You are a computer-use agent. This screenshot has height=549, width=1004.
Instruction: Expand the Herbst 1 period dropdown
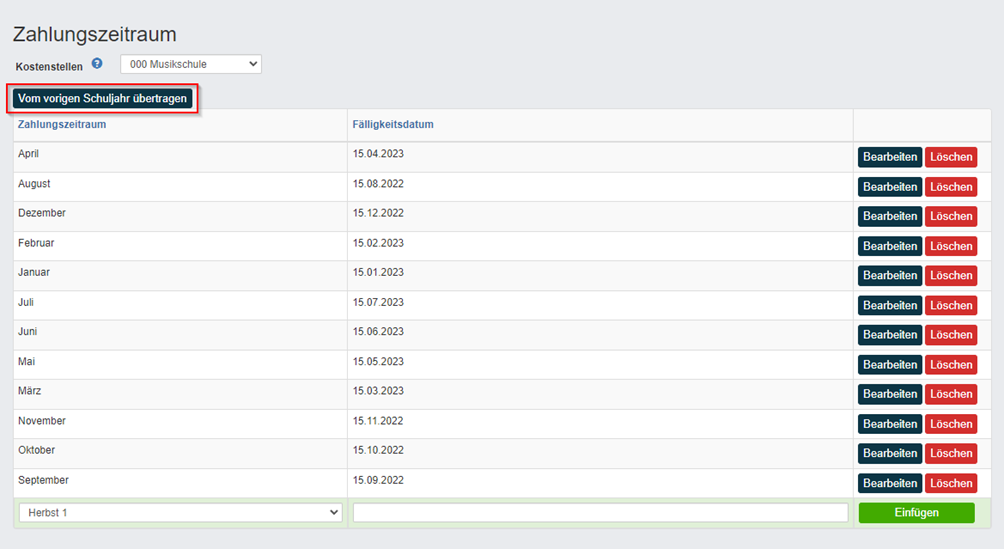(181, 512)
